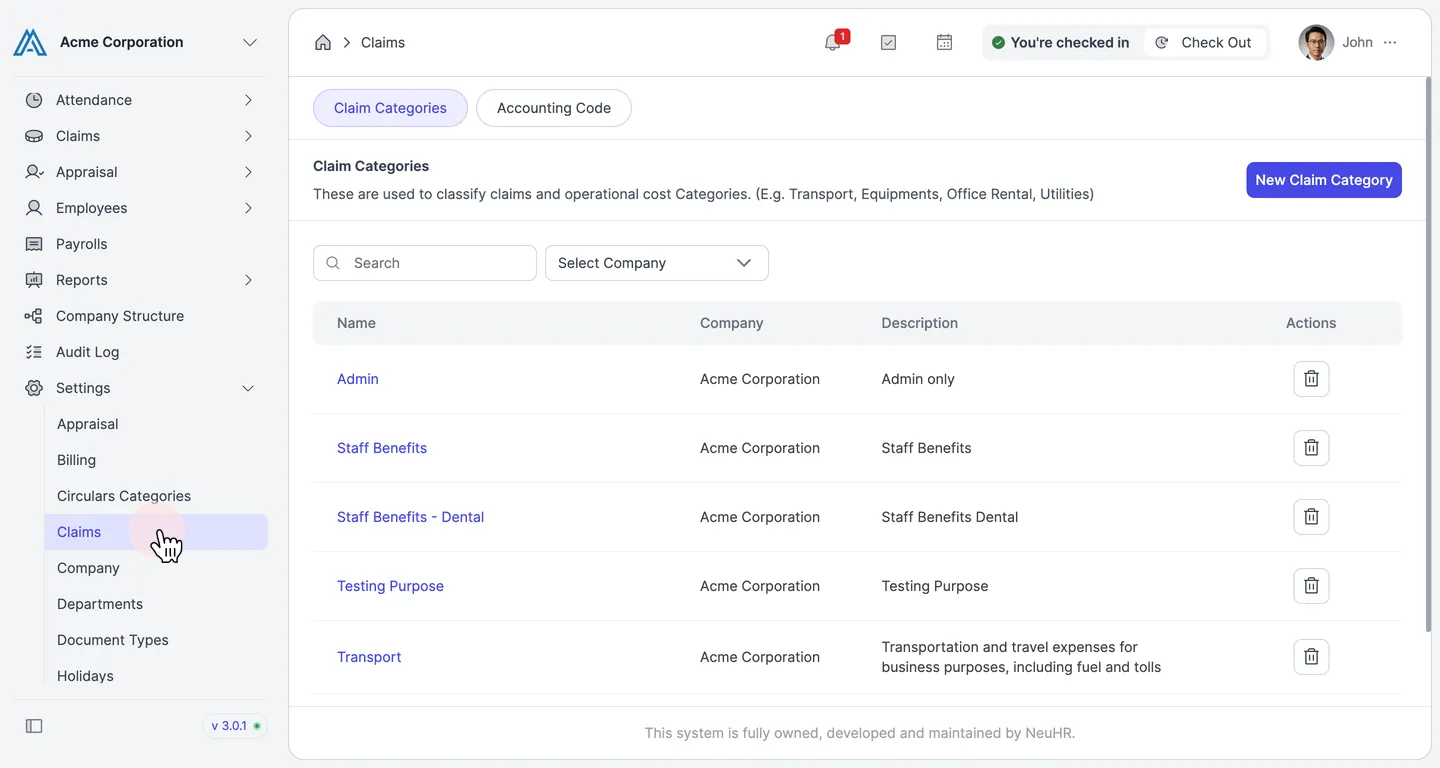The height and width of the screenshot is (768, 1440).
Task: Click the Name column header
Action: point(356,323)
